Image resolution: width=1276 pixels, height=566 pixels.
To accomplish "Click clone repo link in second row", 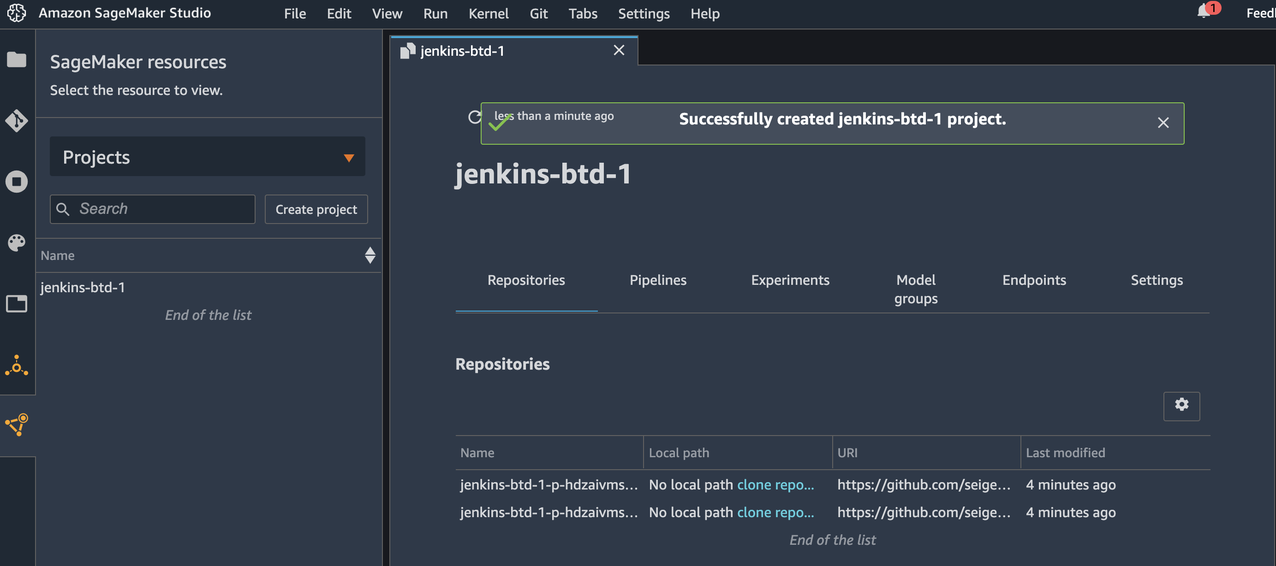I will coord(776,512).
